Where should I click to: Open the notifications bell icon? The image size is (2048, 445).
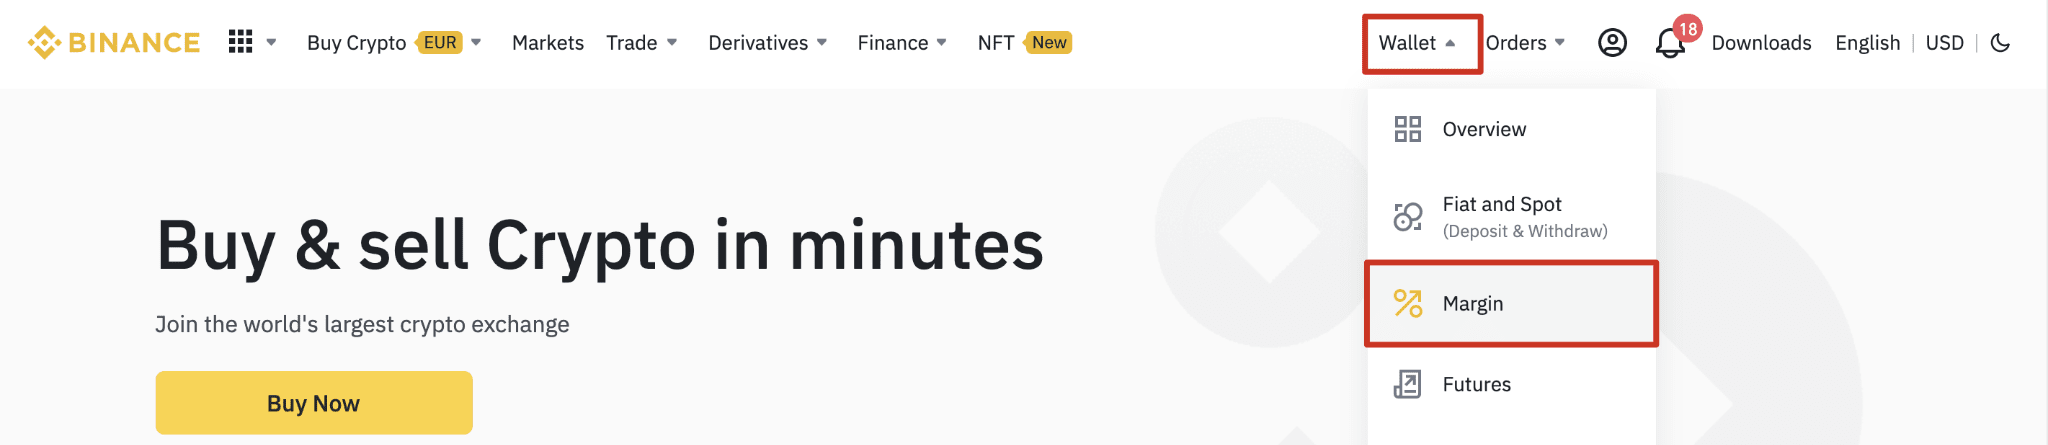pos(1669,43)
